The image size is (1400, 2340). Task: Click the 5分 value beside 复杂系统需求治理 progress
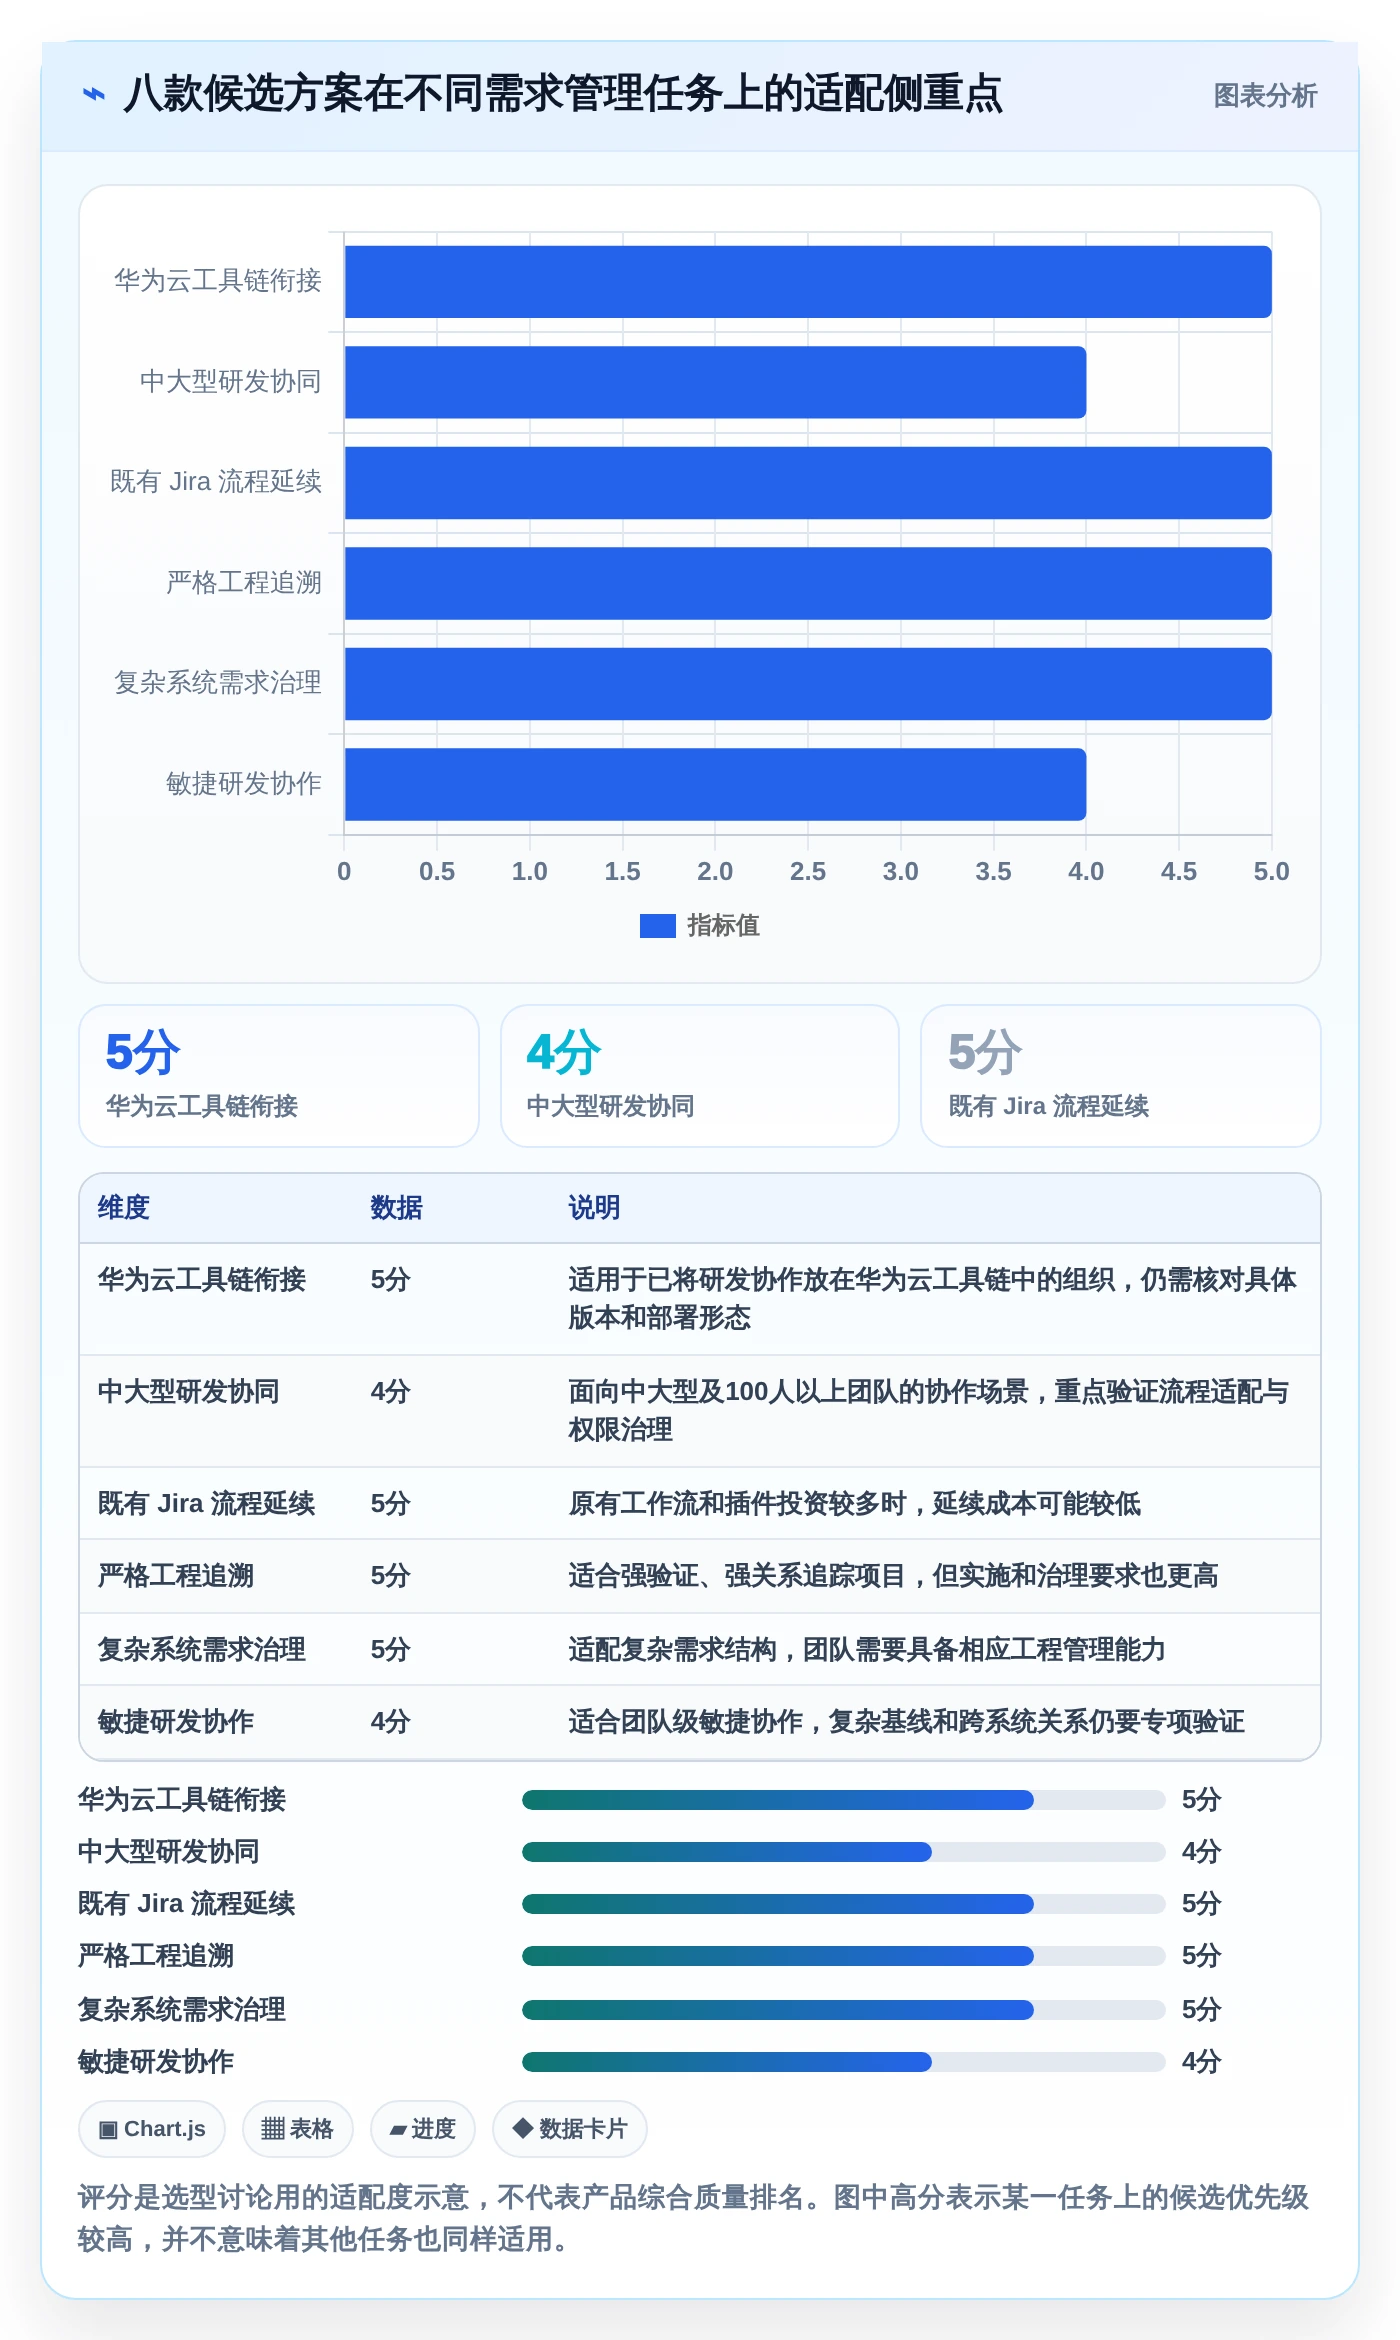(x=1202, y=2010)
